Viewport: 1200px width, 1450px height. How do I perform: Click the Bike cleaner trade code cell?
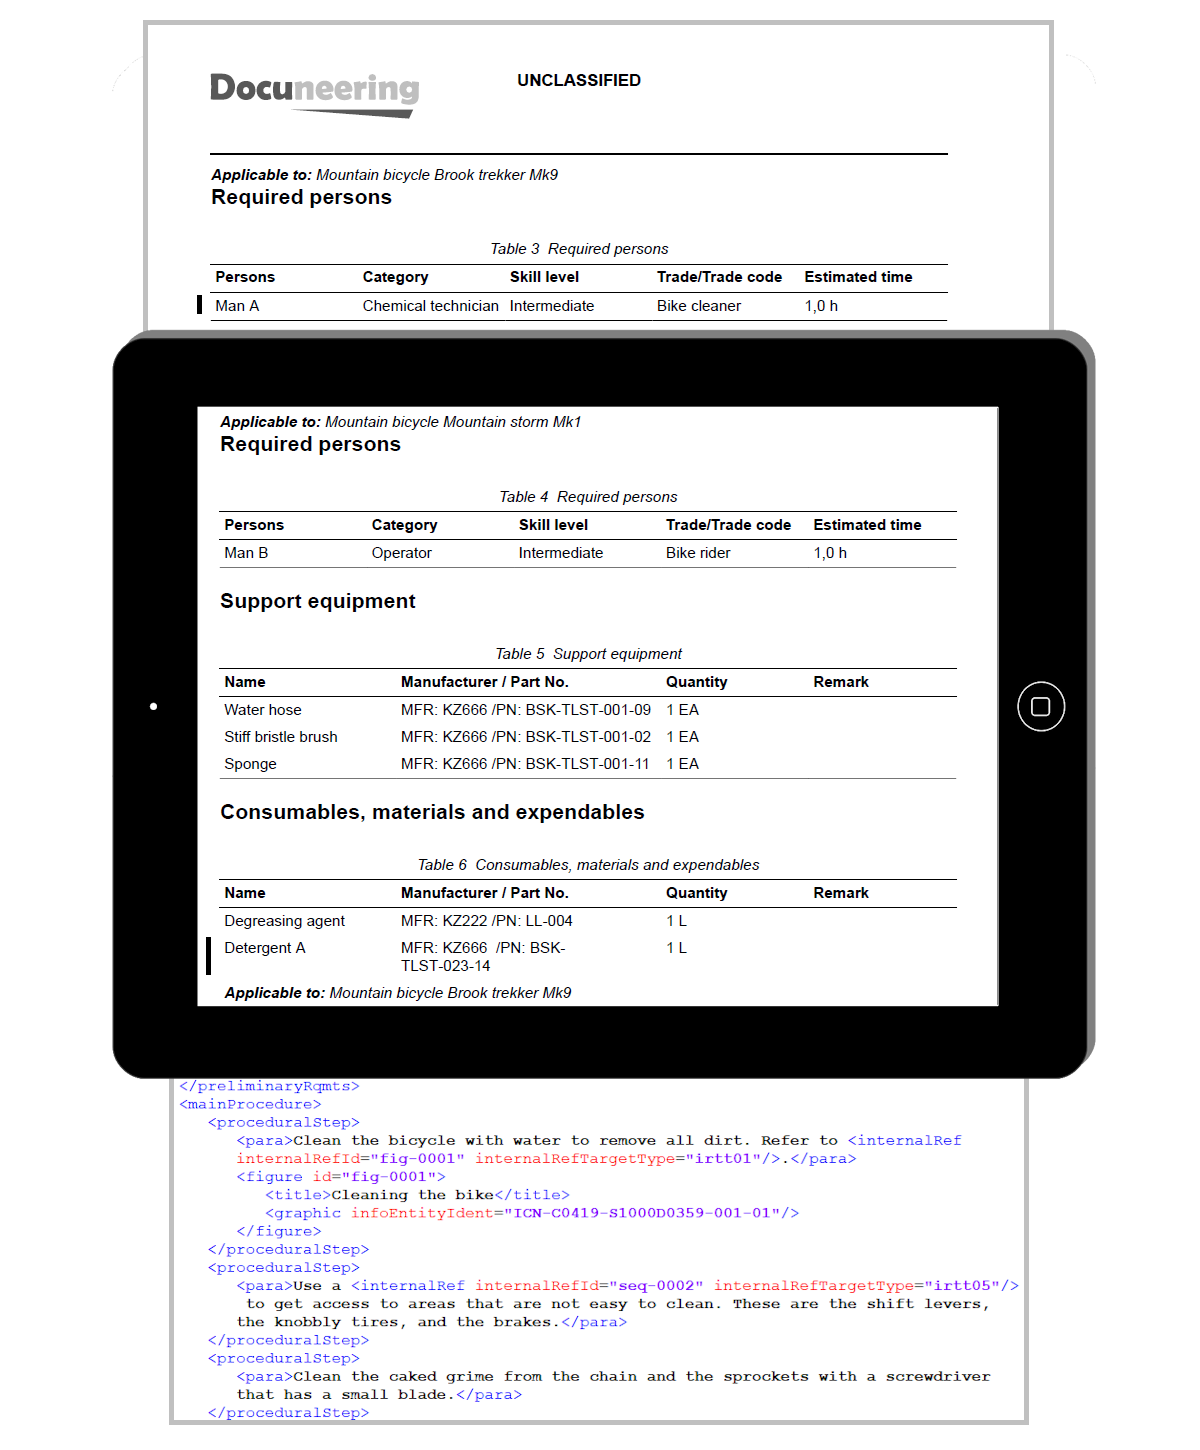698,306
